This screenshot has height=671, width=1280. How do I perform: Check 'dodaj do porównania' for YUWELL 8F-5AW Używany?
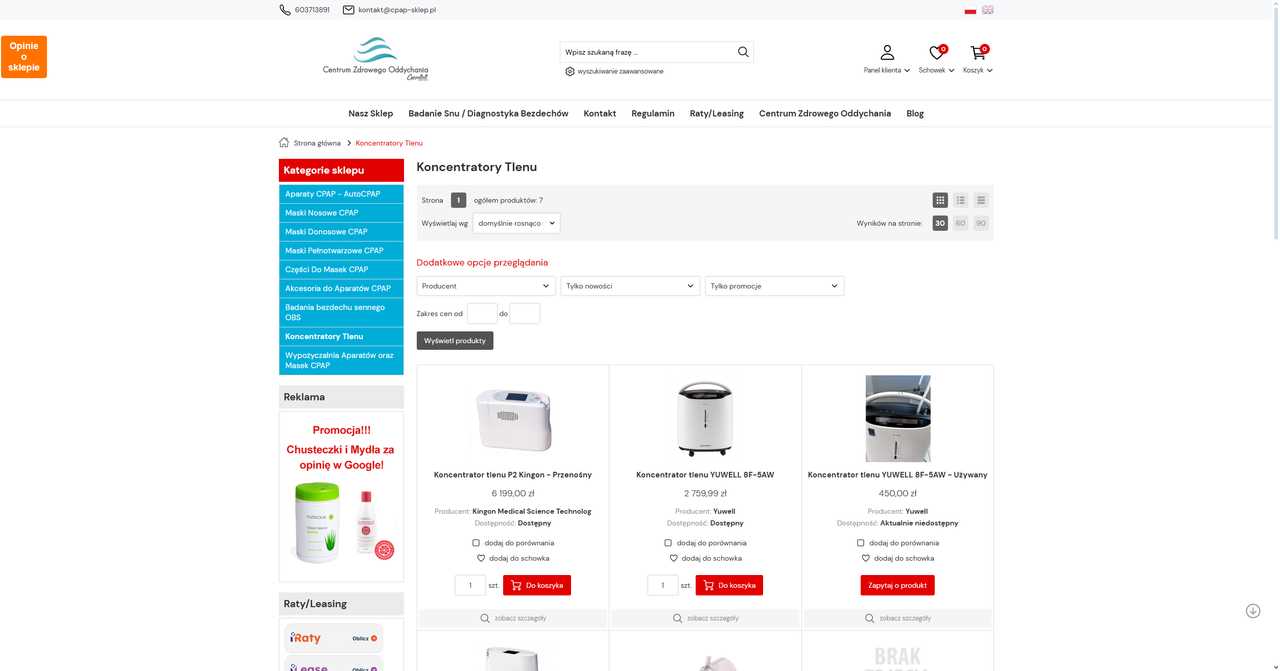tap(860, 543)
